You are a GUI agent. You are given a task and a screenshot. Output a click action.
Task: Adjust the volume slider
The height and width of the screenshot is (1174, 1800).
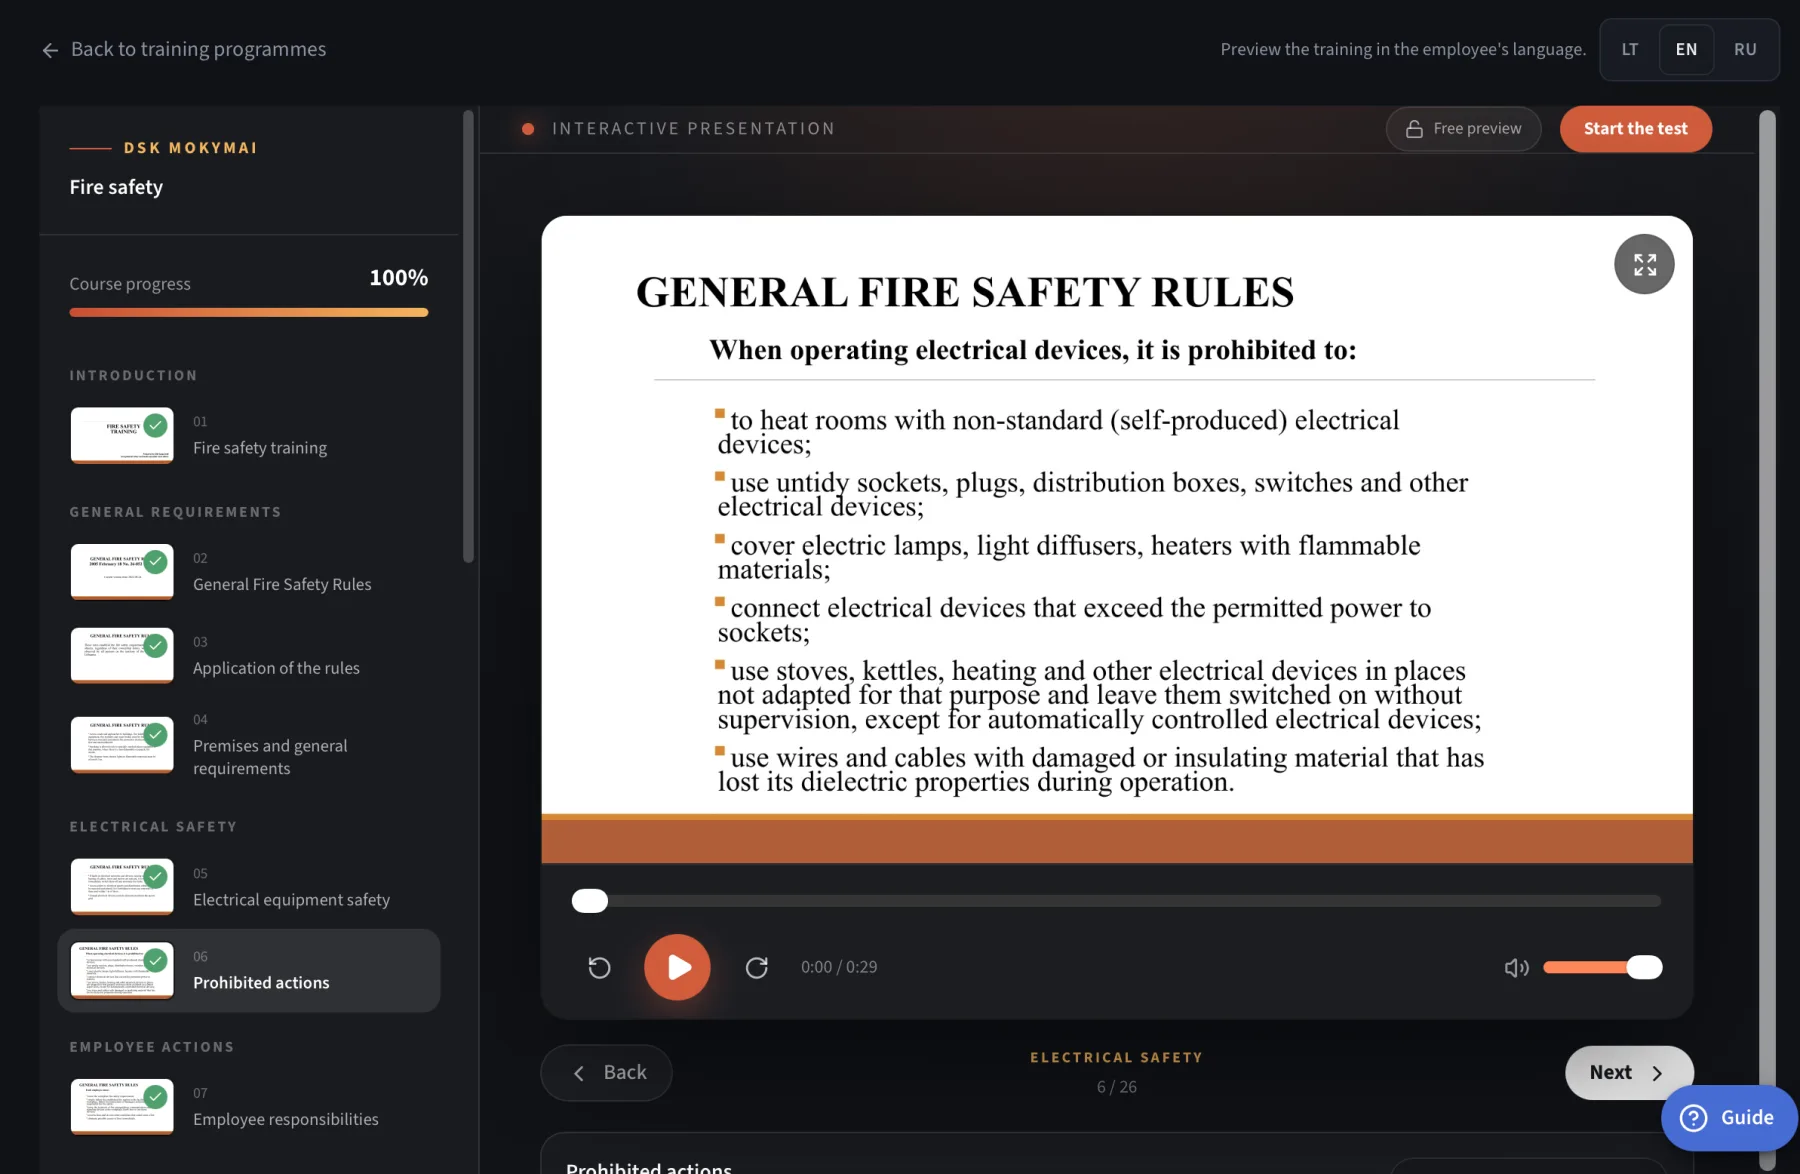(1602, 967)
